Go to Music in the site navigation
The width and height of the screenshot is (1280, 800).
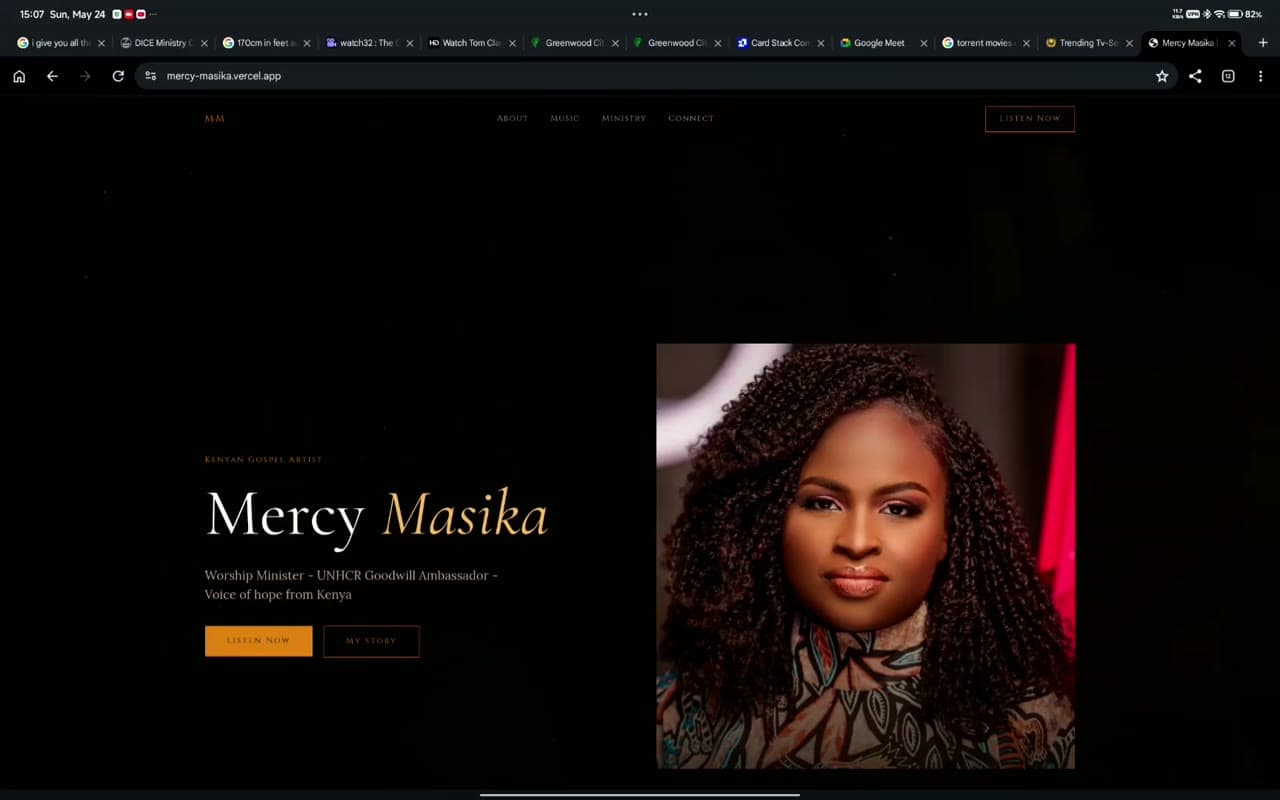pos(565,119)
